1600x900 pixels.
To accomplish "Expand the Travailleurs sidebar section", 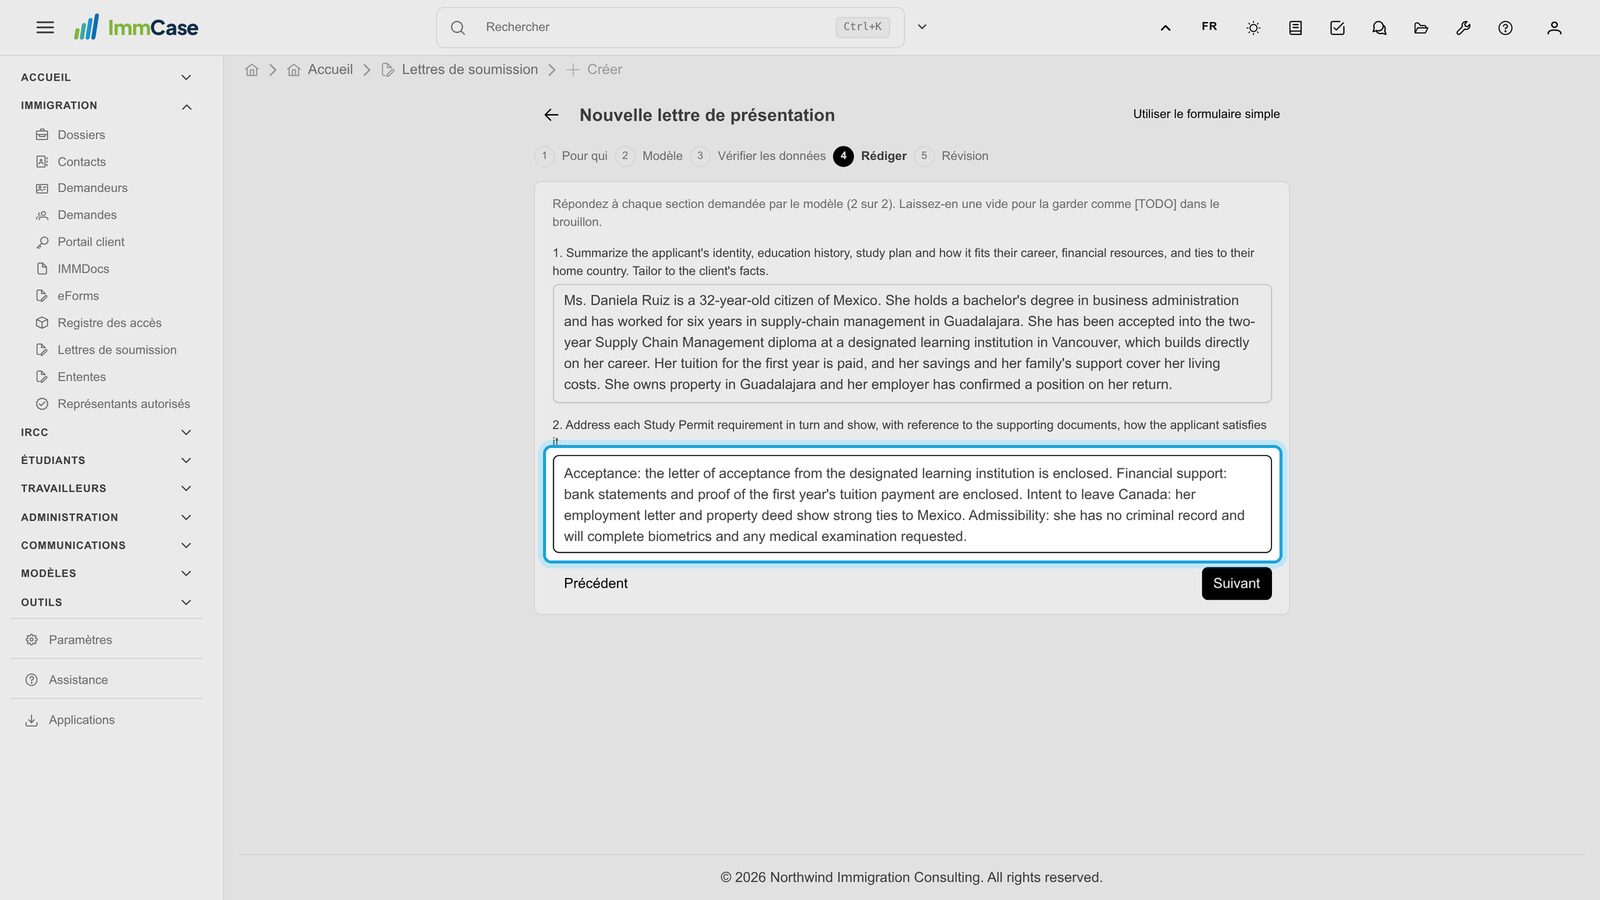I will tap(107, 488).
